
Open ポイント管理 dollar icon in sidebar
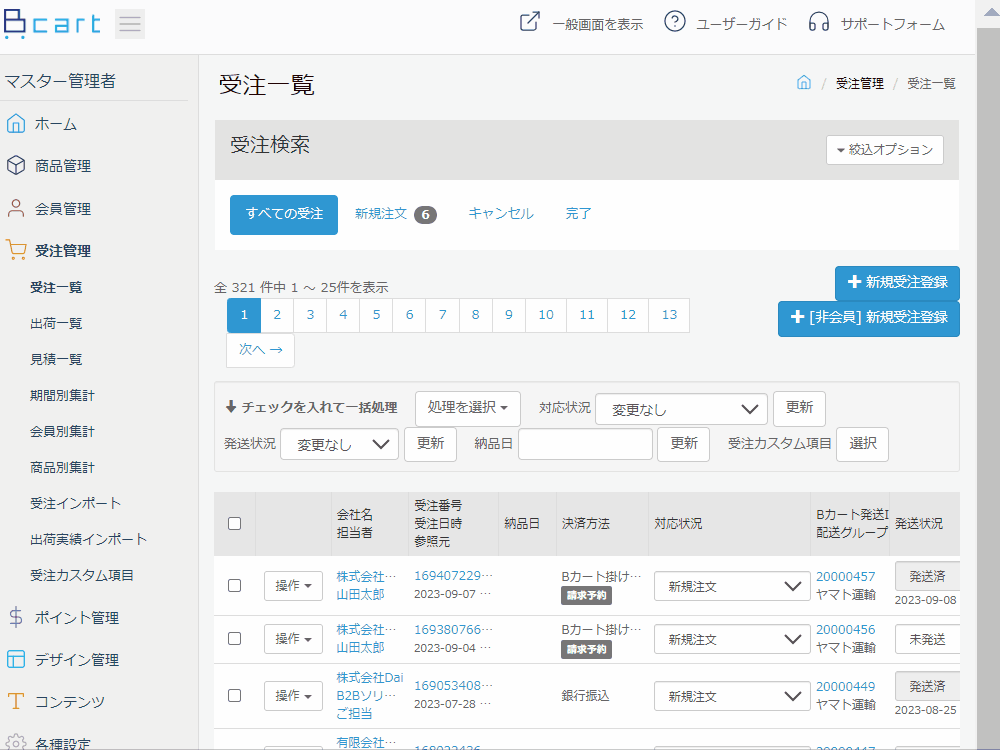[16, 617]
